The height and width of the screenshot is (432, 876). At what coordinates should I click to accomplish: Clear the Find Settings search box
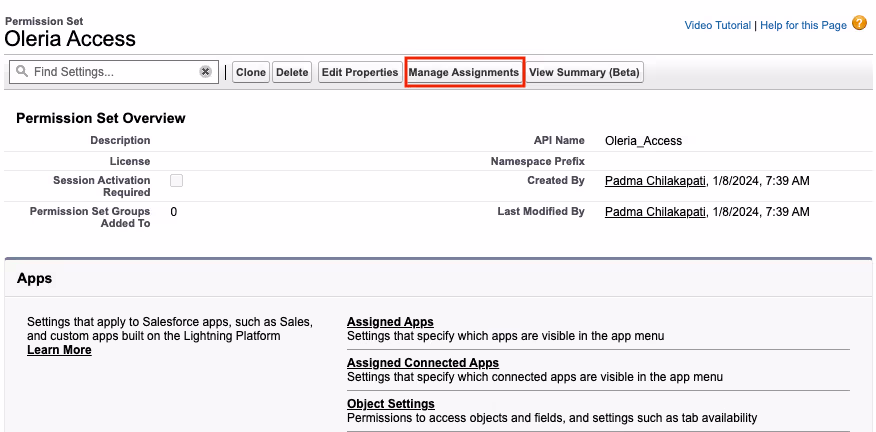(x=206, y=72)
